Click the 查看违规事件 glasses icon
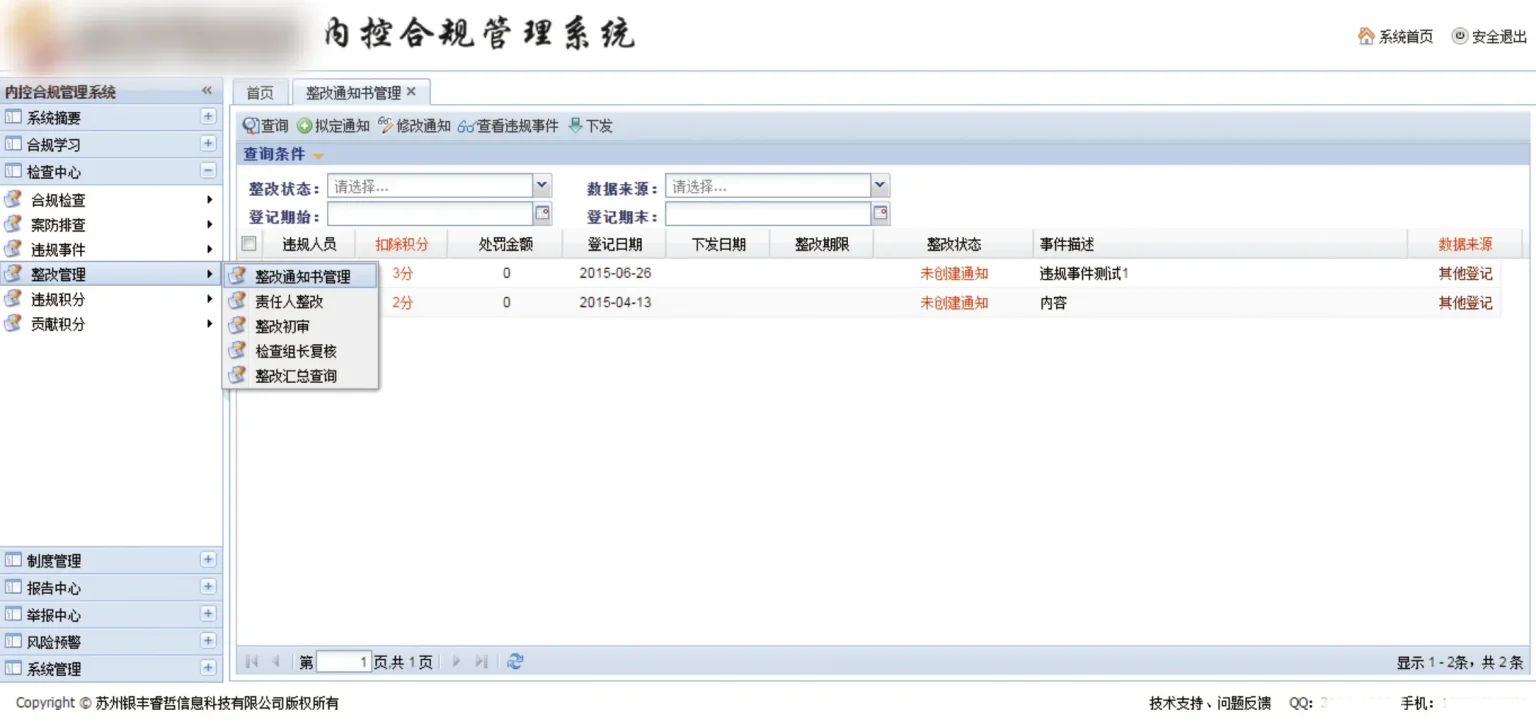Screen dimensions: 1536x722 tap(466, 126)
